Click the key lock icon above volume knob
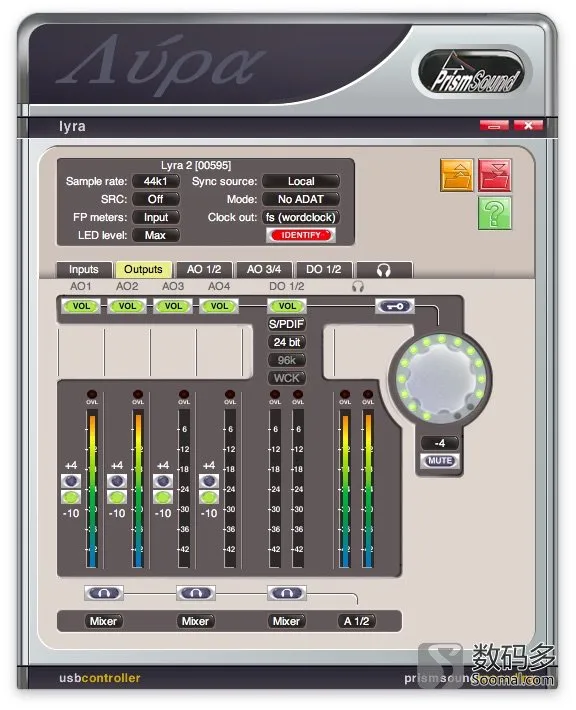The height and width of the screenshot is (710, 576). click(x=394, y=307)
